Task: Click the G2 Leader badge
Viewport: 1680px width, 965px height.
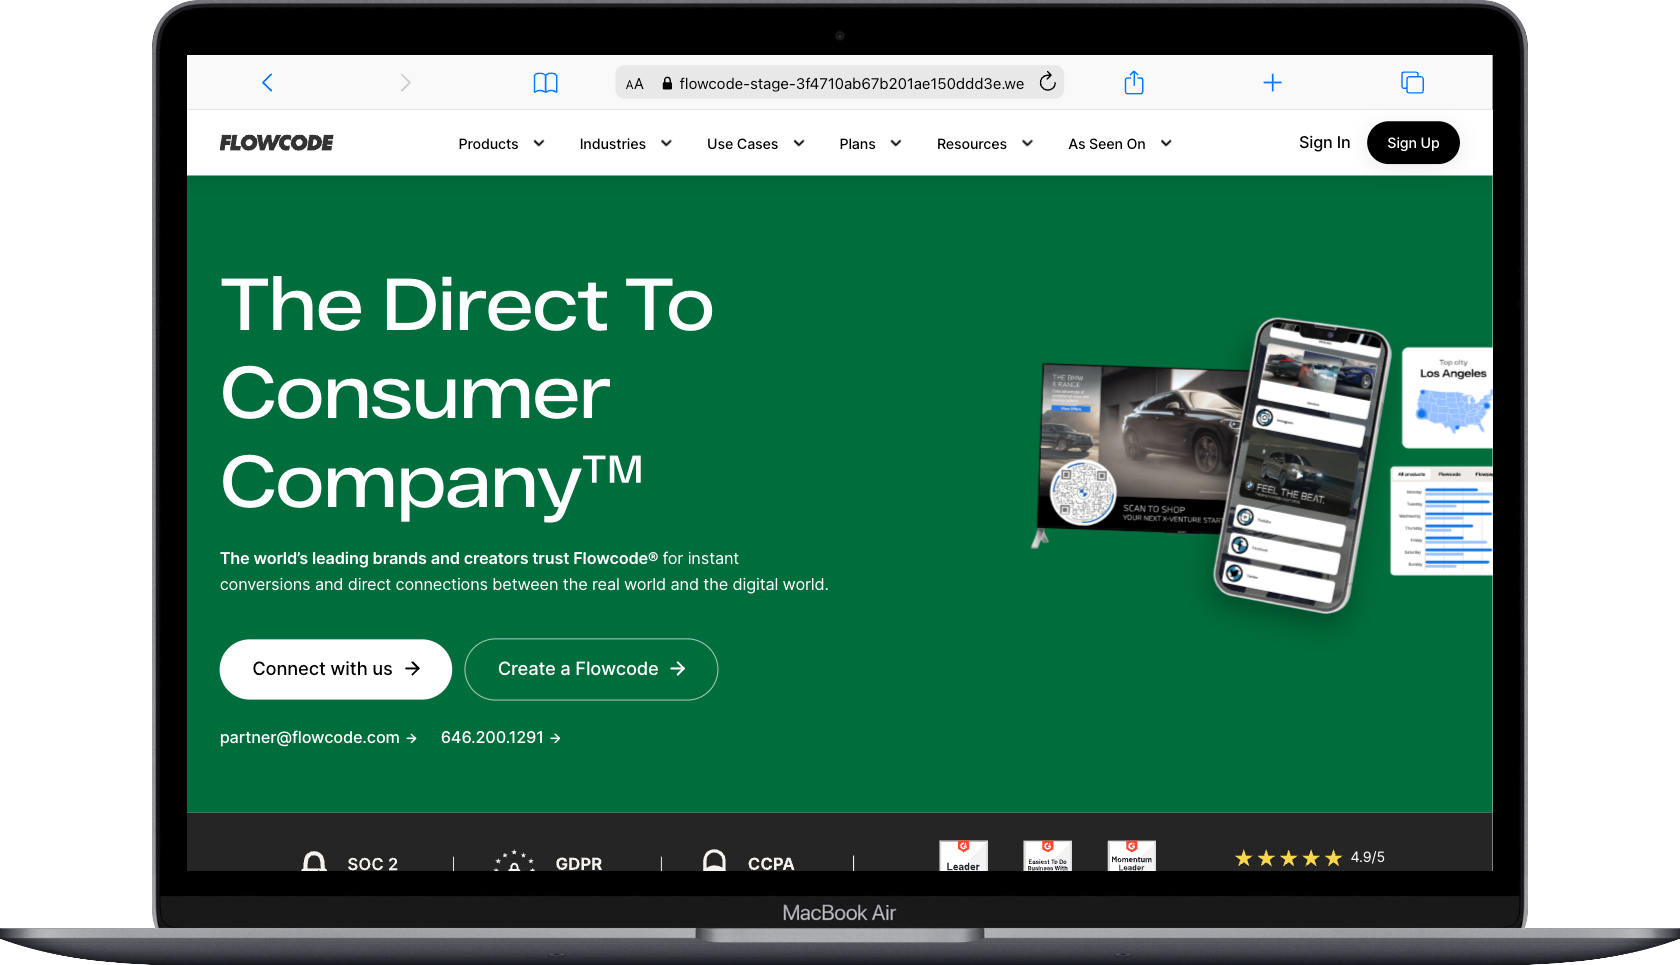Action: 963,855
